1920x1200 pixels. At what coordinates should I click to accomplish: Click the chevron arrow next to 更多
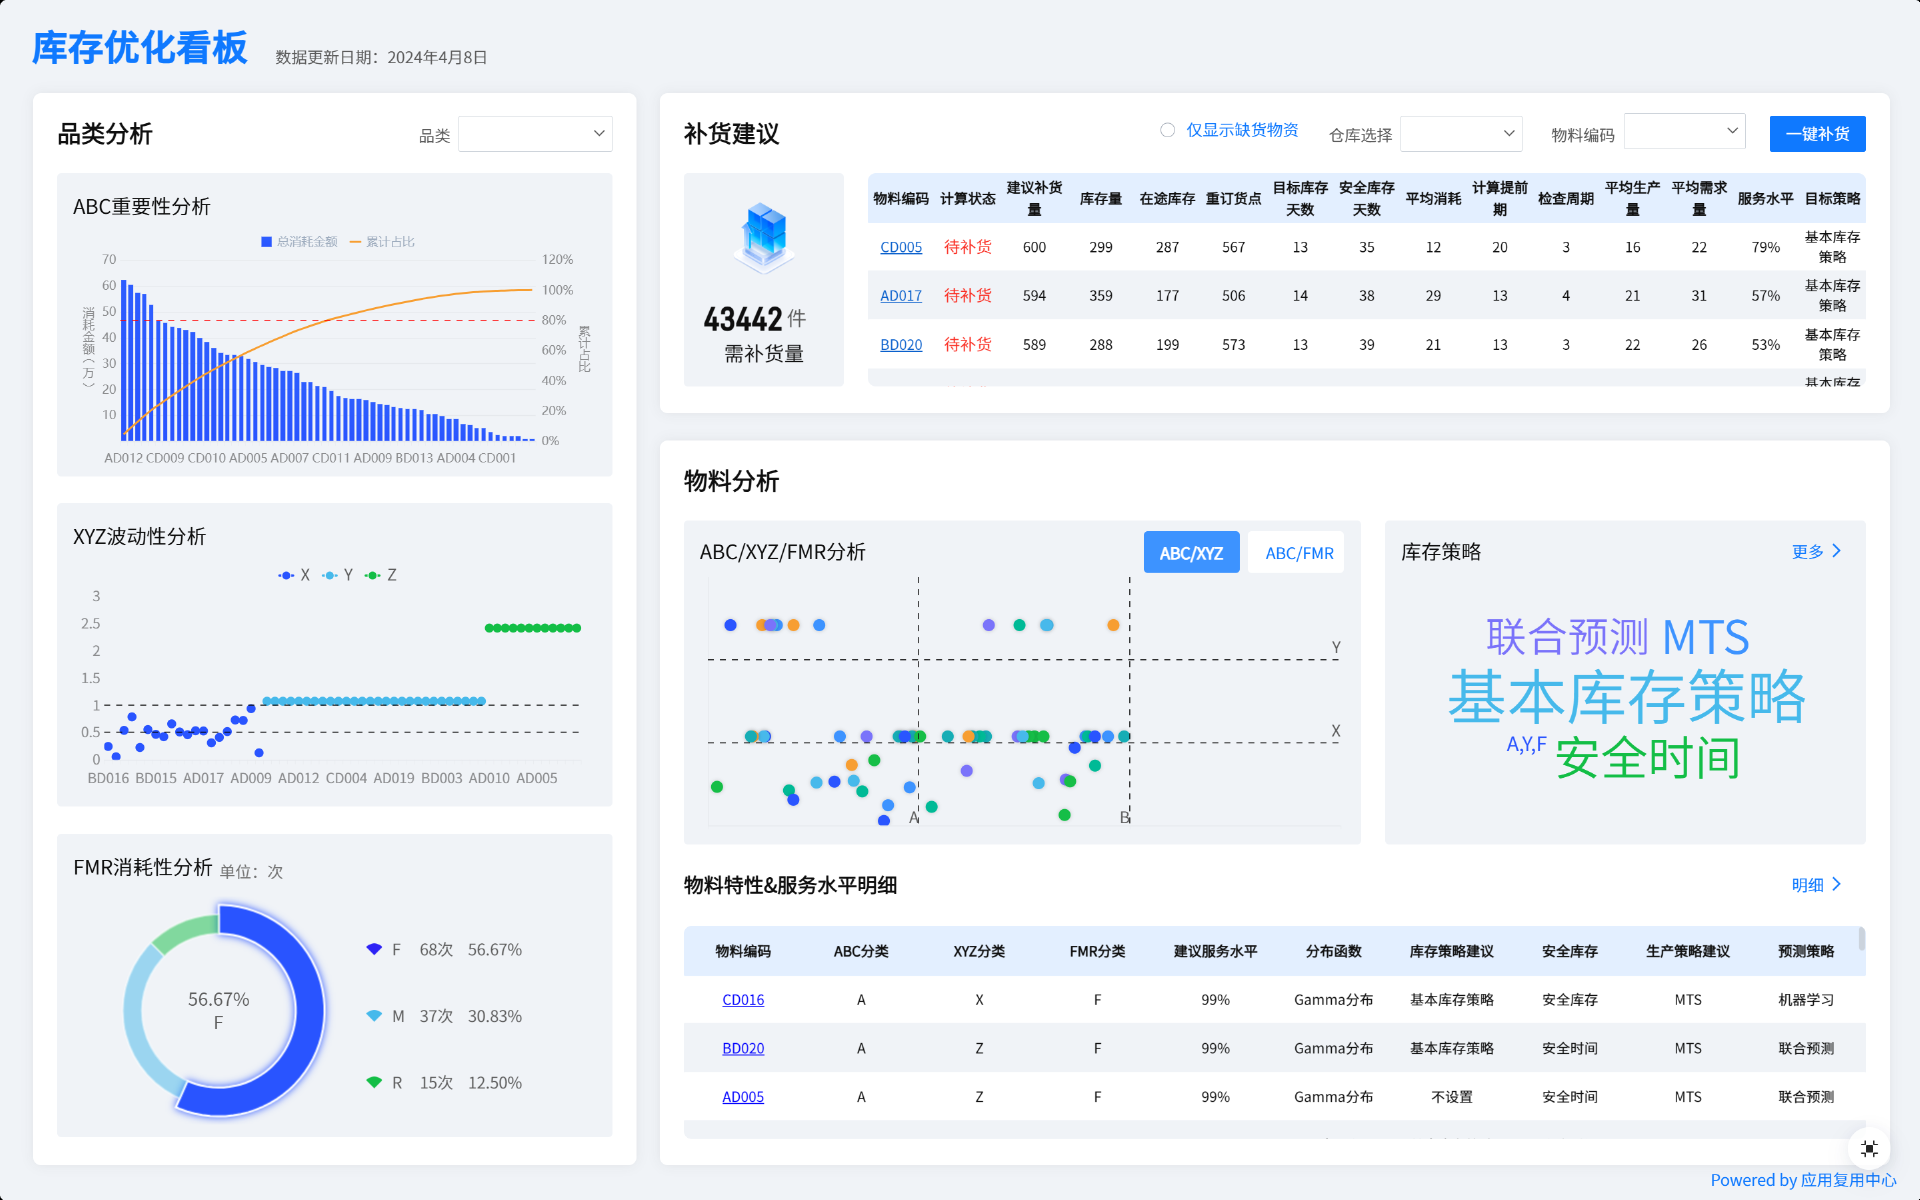(1836, 551)
